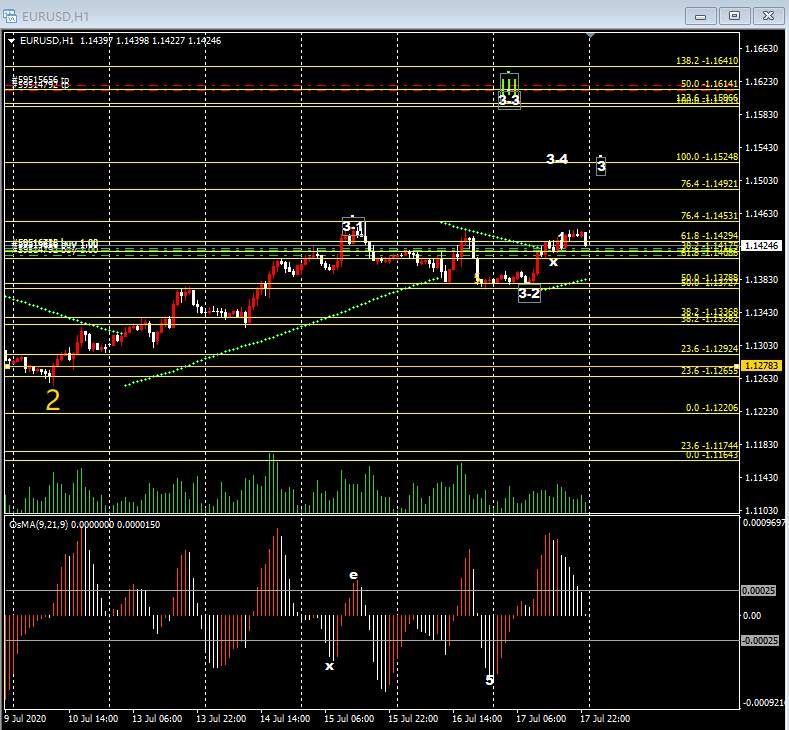Click the 0.0 -1.11643 Fibonacci level label

712,455
